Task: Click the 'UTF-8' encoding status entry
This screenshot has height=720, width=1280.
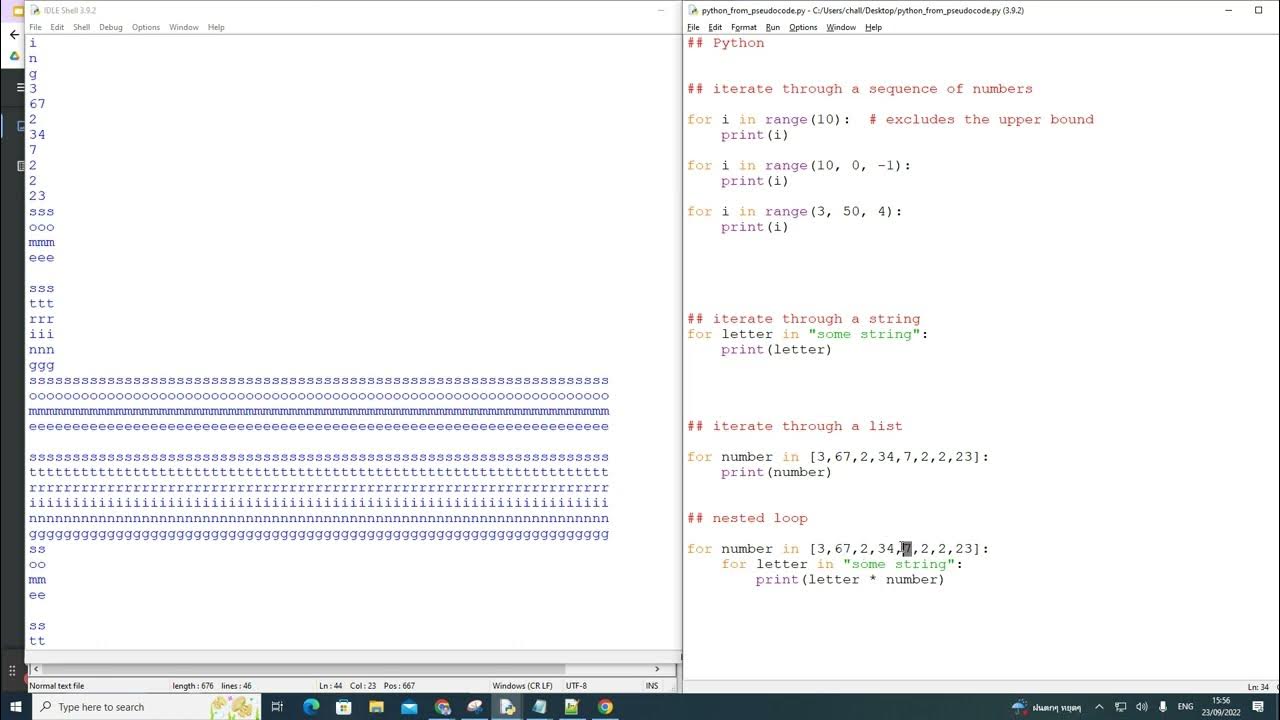Action: 576,686
